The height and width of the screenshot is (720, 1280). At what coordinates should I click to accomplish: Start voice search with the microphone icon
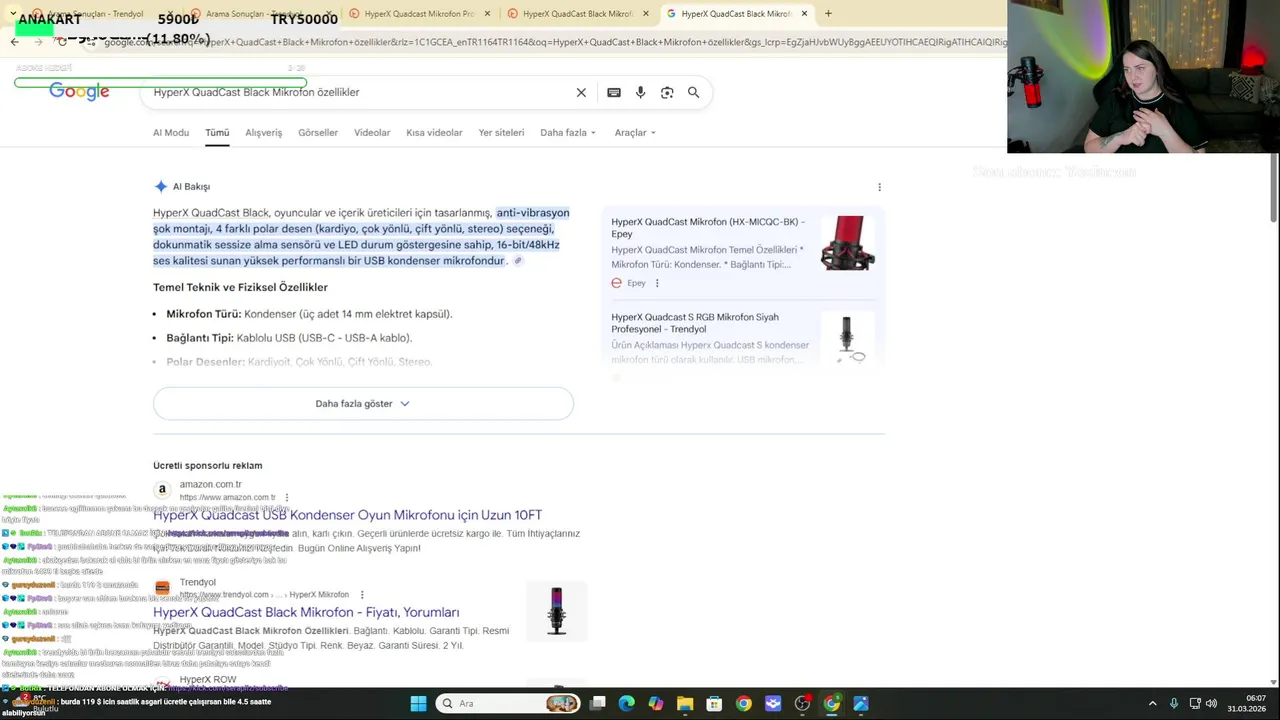tap(640, 92)
